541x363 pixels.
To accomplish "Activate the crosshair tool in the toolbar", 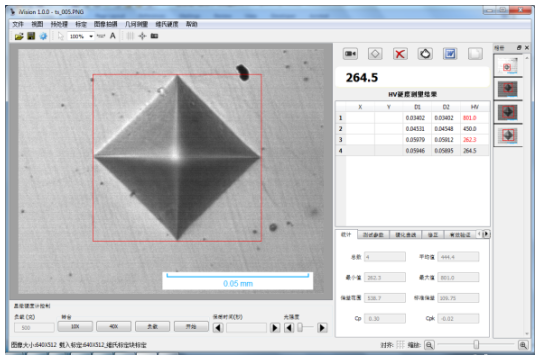I will point(142,36).
